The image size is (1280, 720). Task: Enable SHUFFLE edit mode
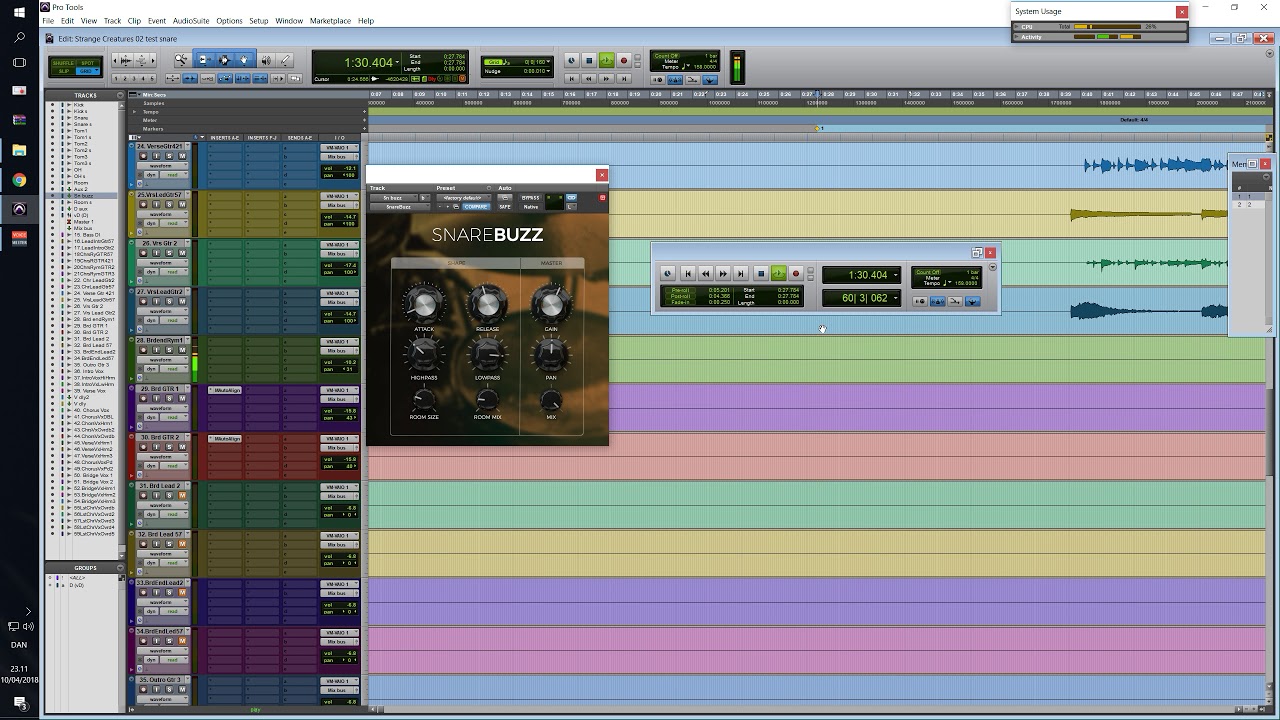(63, 62)
